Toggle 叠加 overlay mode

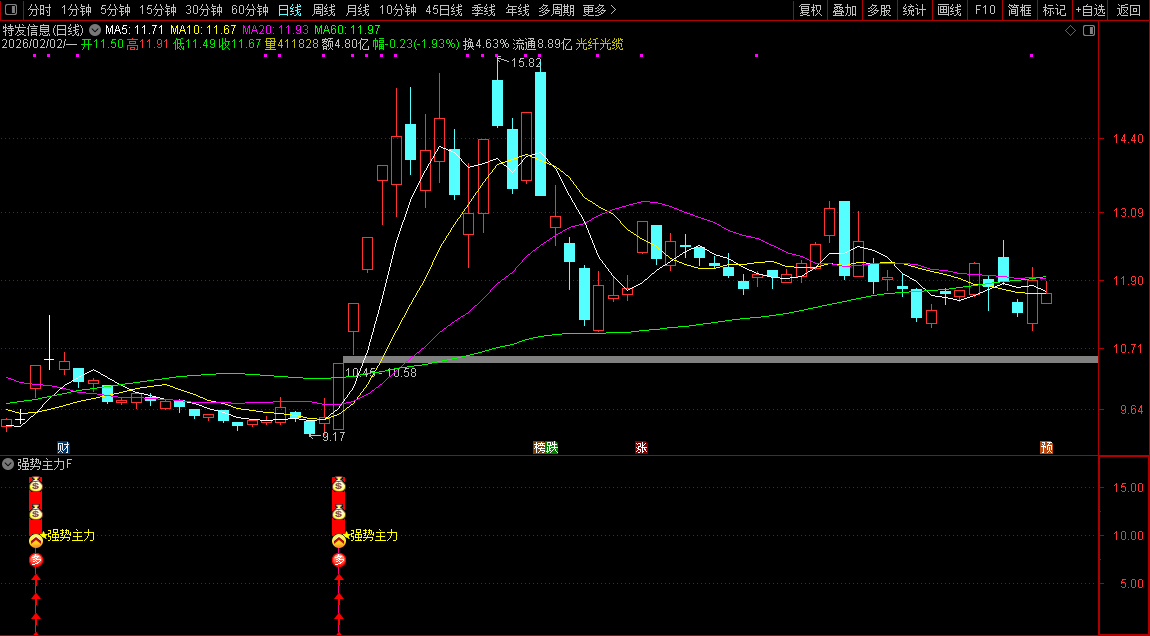(844, 10)
